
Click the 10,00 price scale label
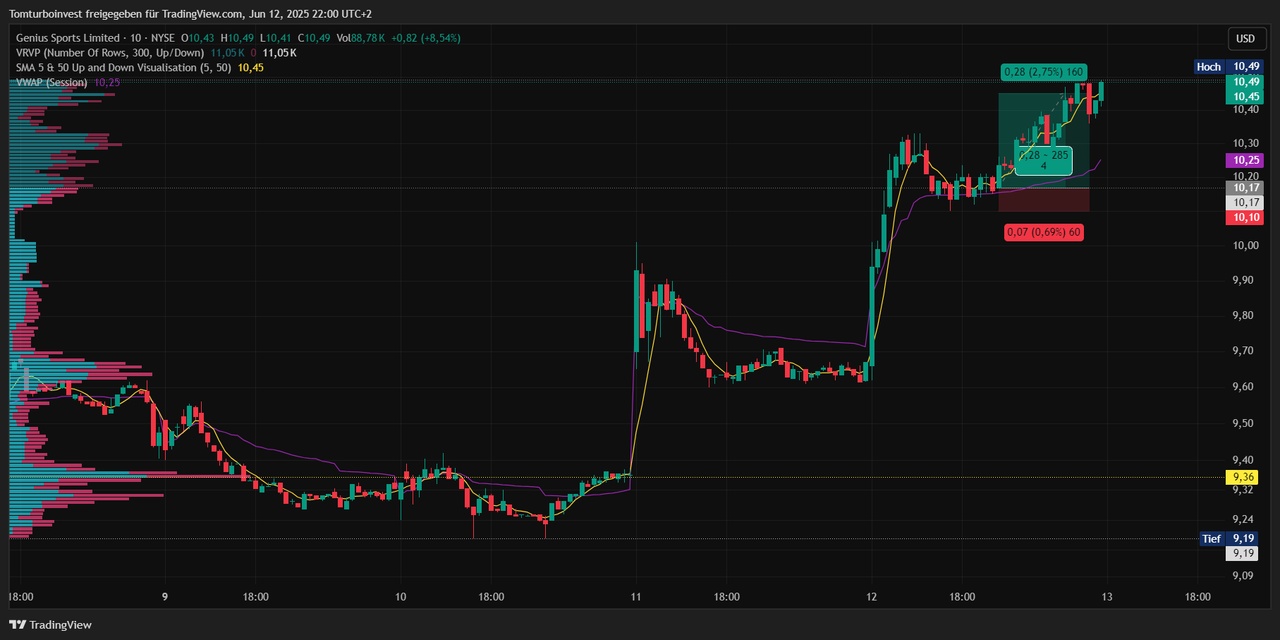1246,246
